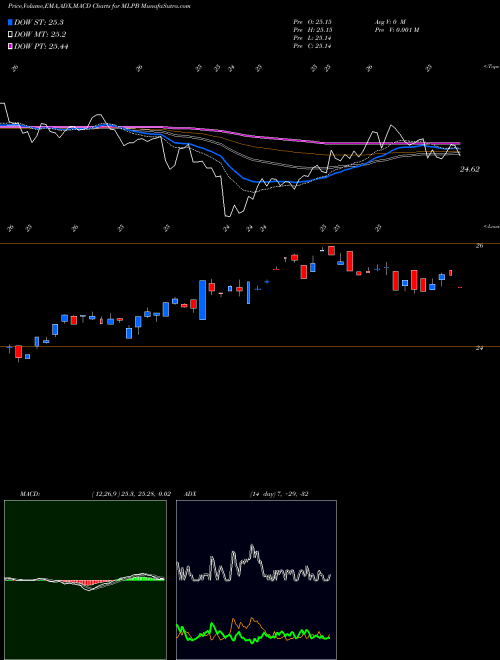Click the 26 price level axis label
Screen dimensions: 500x660
(479, 246)
